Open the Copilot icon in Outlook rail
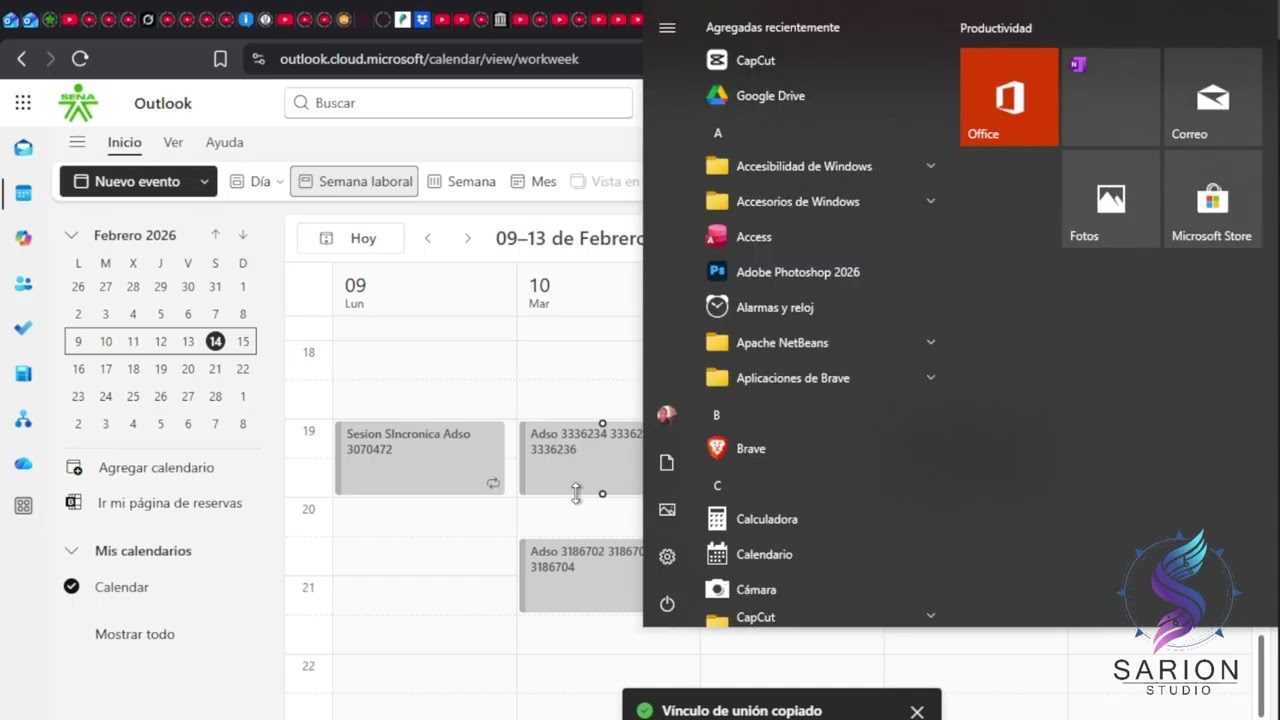This screenshot has width=1280, height=720. 23,238
